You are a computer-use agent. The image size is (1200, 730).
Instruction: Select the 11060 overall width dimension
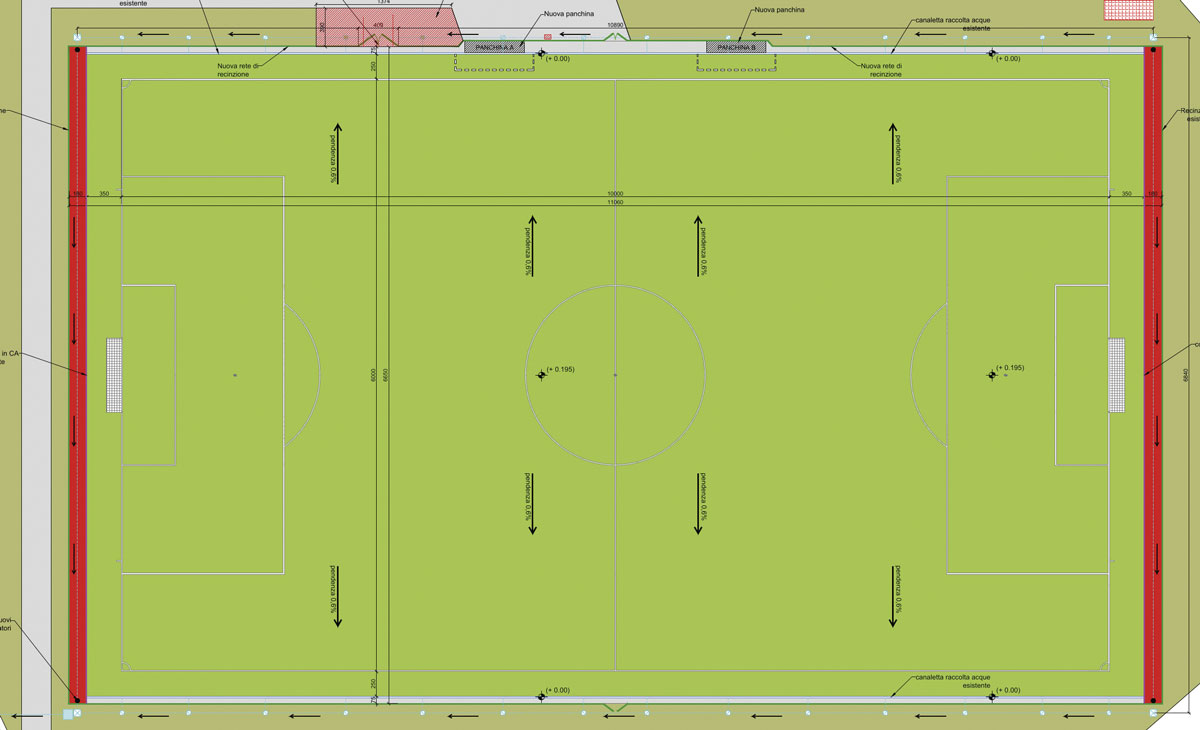[615, 203]
